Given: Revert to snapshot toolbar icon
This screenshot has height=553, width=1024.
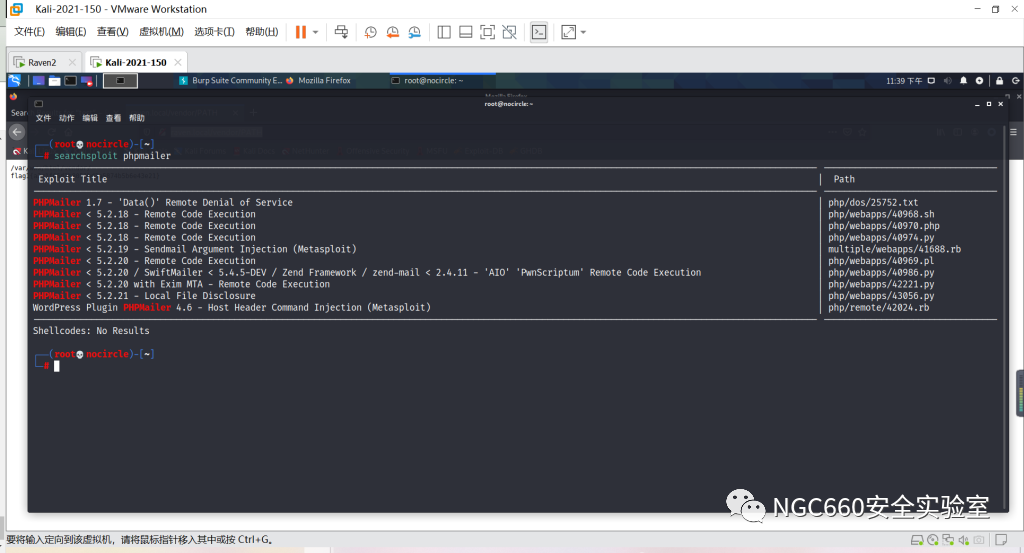Looking at the screenshot, I should (x=392, y=32).
